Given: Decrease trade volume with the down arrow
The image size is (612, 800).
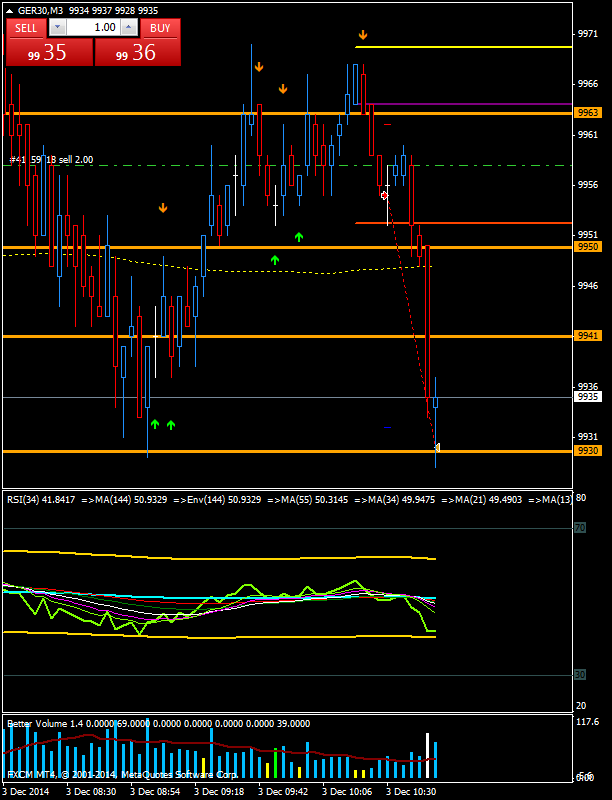Looking at the screenshot, I should (x=56, y=28).
